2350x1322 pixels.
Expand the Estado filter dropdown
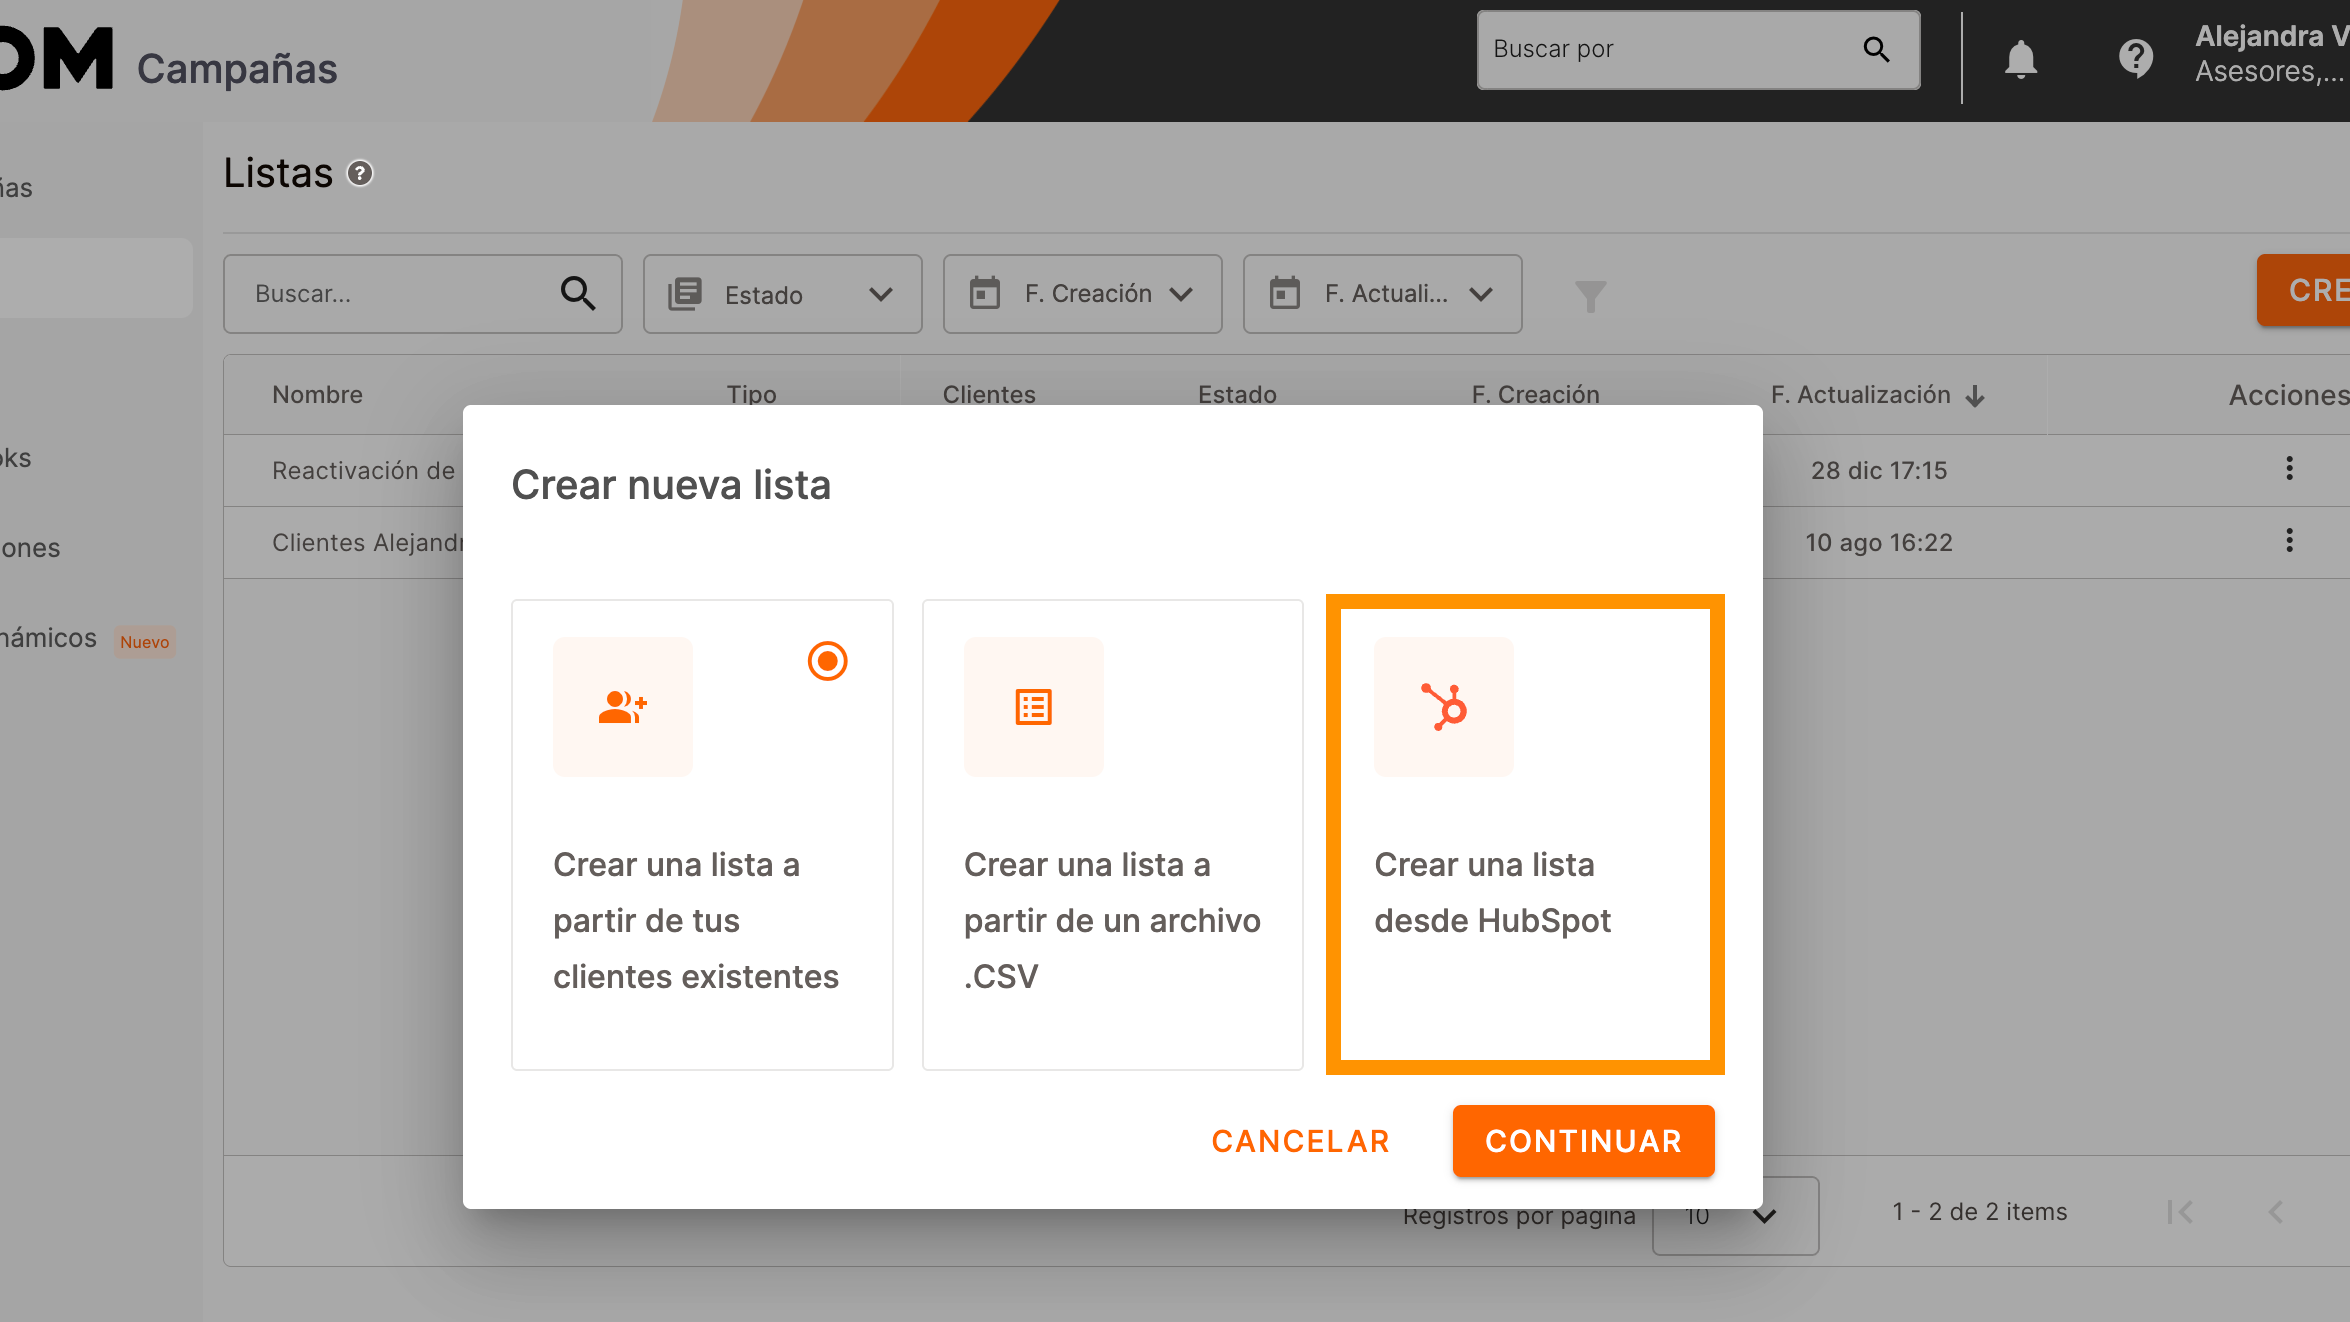782,294
